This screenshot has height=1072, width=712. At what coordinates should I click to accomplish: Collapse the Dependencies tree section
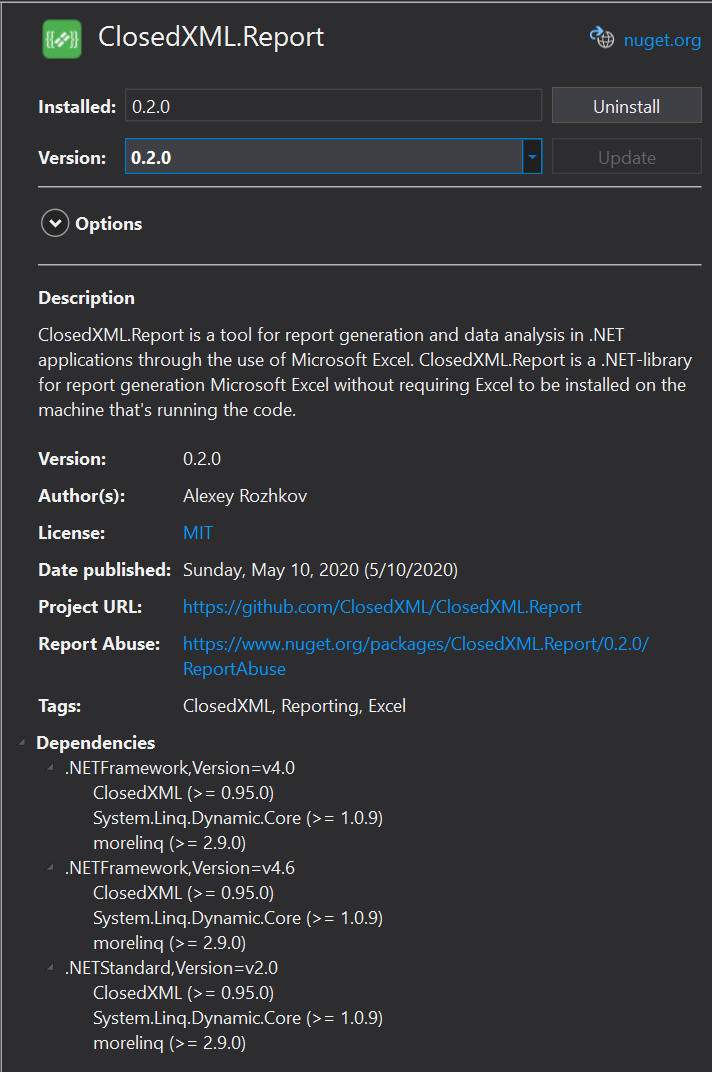tap(22, 742)
